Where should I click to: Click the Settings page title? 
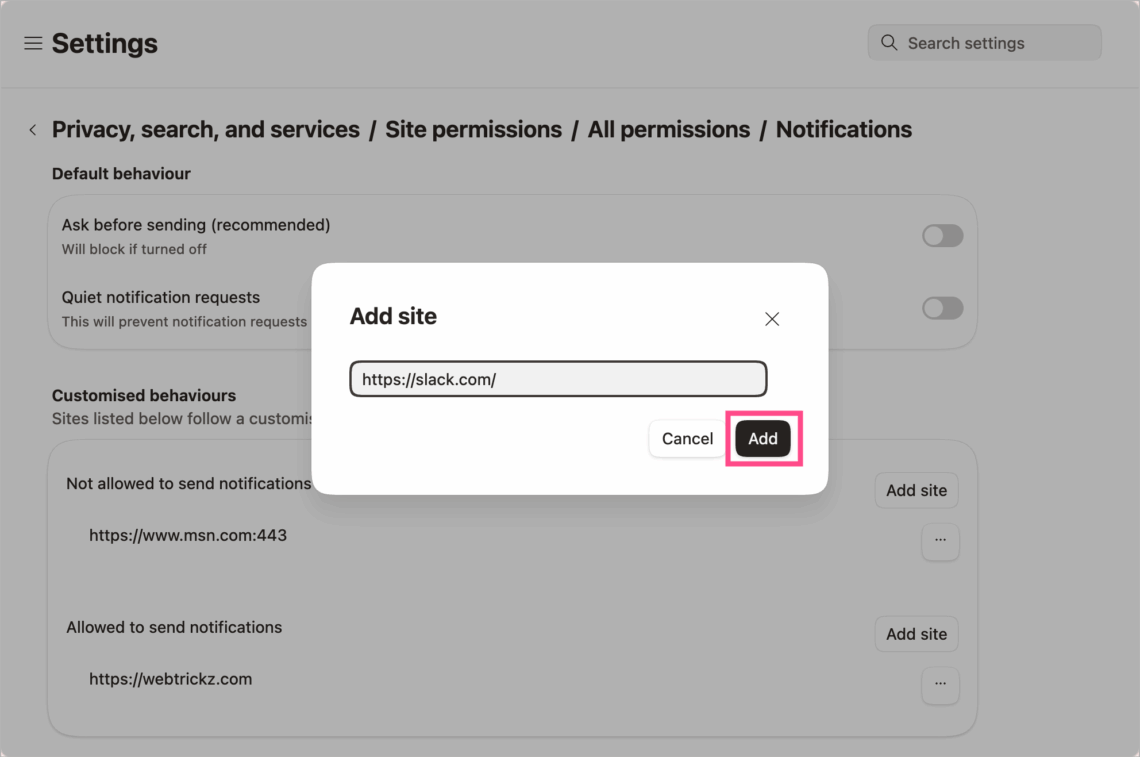click(x=105, y=44)
